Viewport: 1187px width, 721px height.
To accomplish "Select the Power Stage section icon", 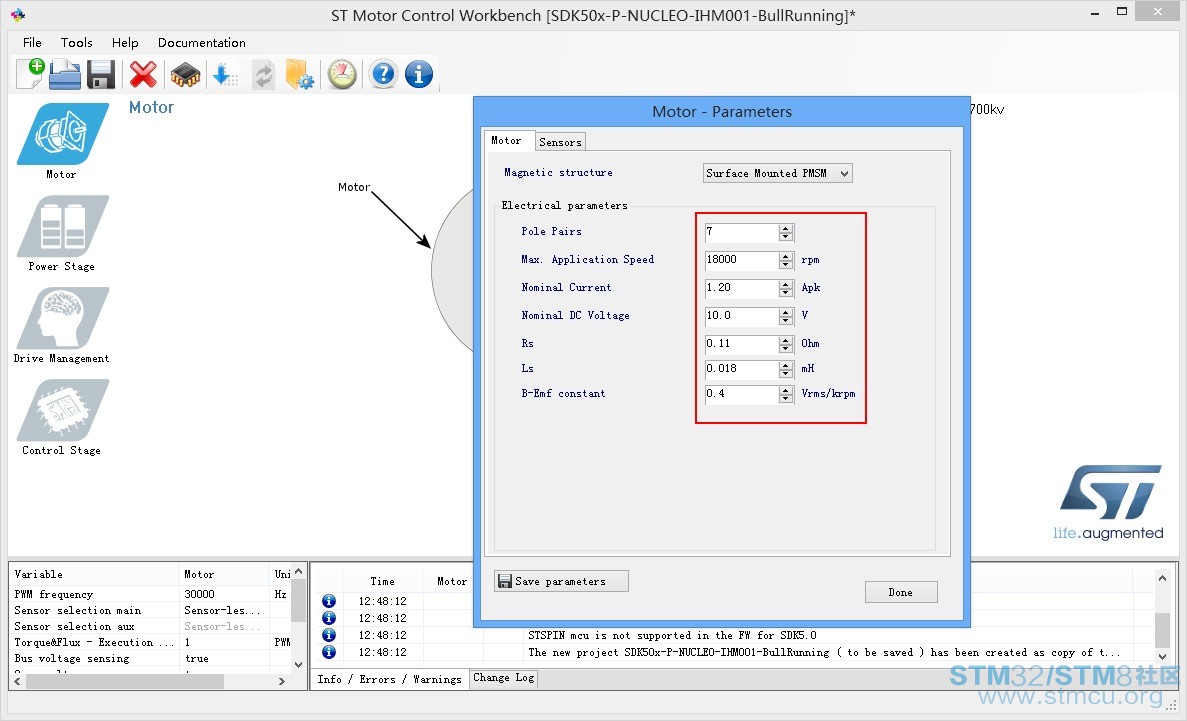I will tap(62, 226).
